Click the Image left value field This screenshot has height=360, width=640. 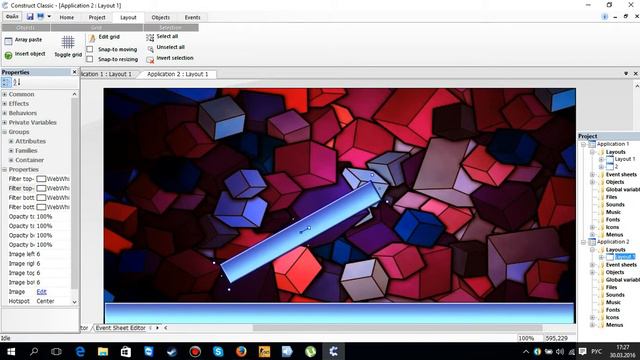point(53,254)
